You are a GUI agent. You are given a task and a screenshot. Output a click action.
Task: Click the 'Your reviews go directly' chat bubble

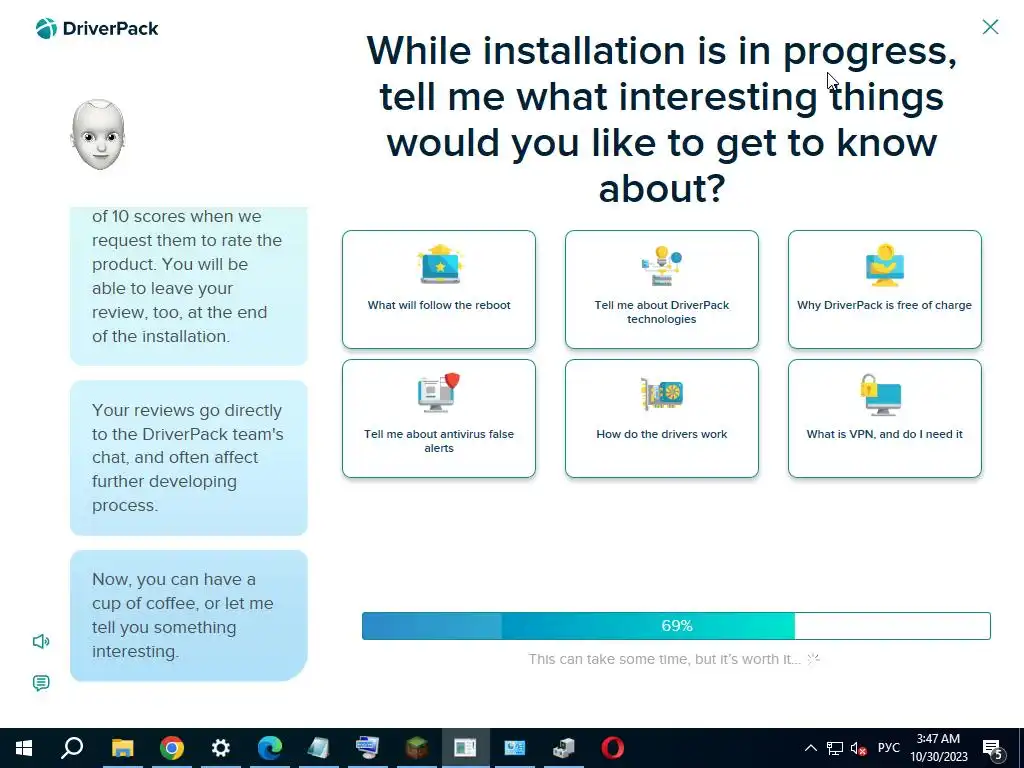(189, 458)
